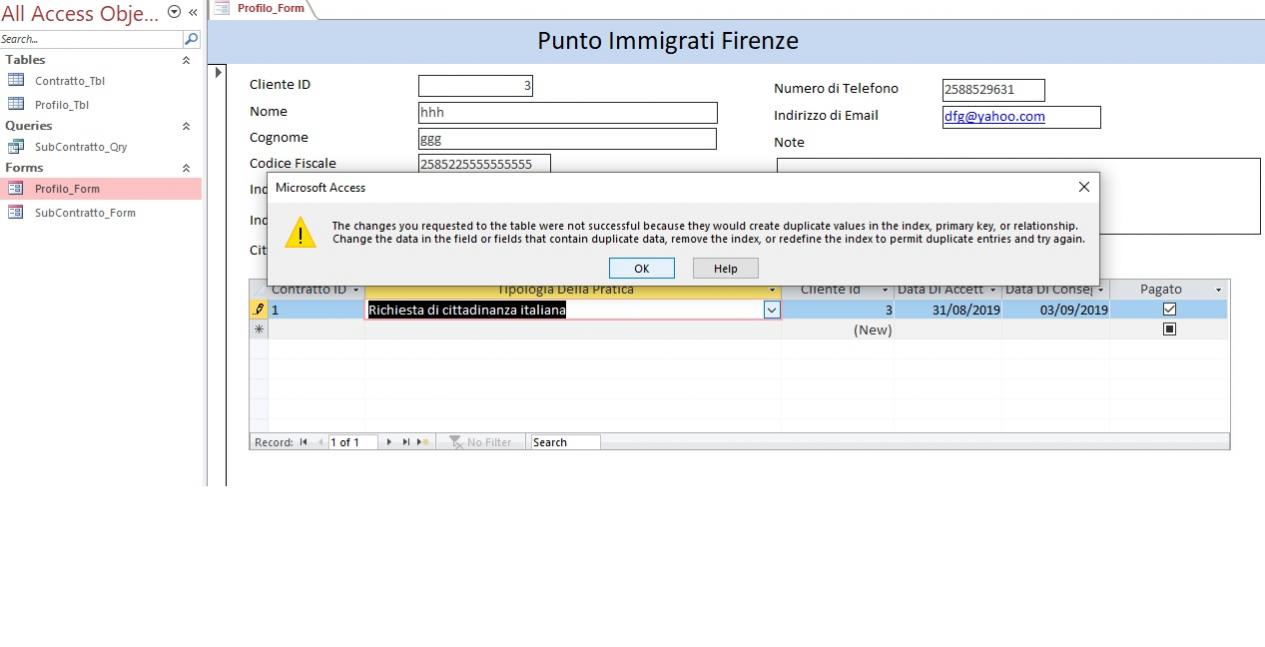Click the new-row asterisk record selector
This screenshot has width=1265, height=647.
(258, 329)
